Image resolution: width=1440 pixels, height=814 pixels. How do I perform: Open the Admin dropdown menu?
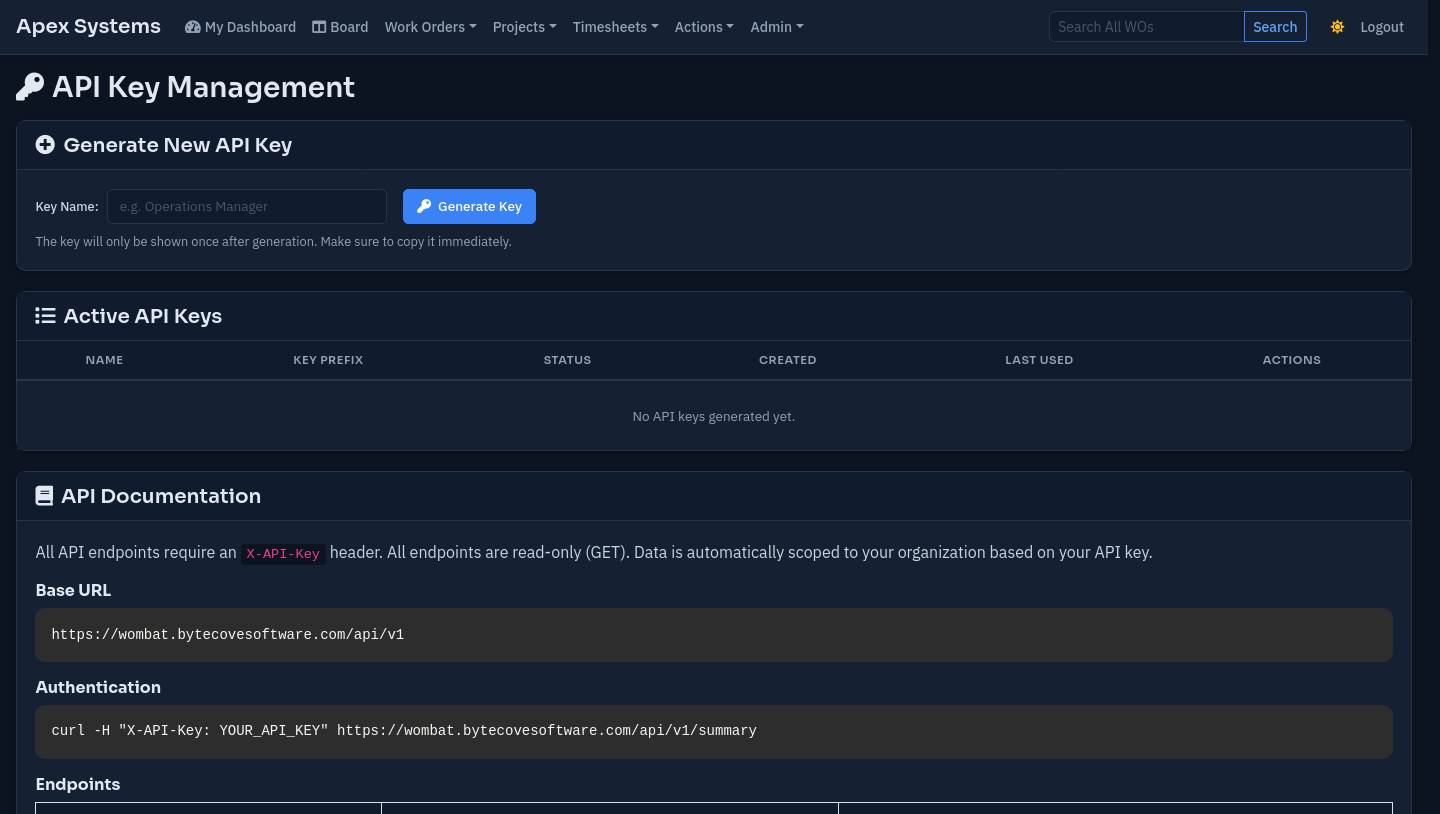point(776,27)
